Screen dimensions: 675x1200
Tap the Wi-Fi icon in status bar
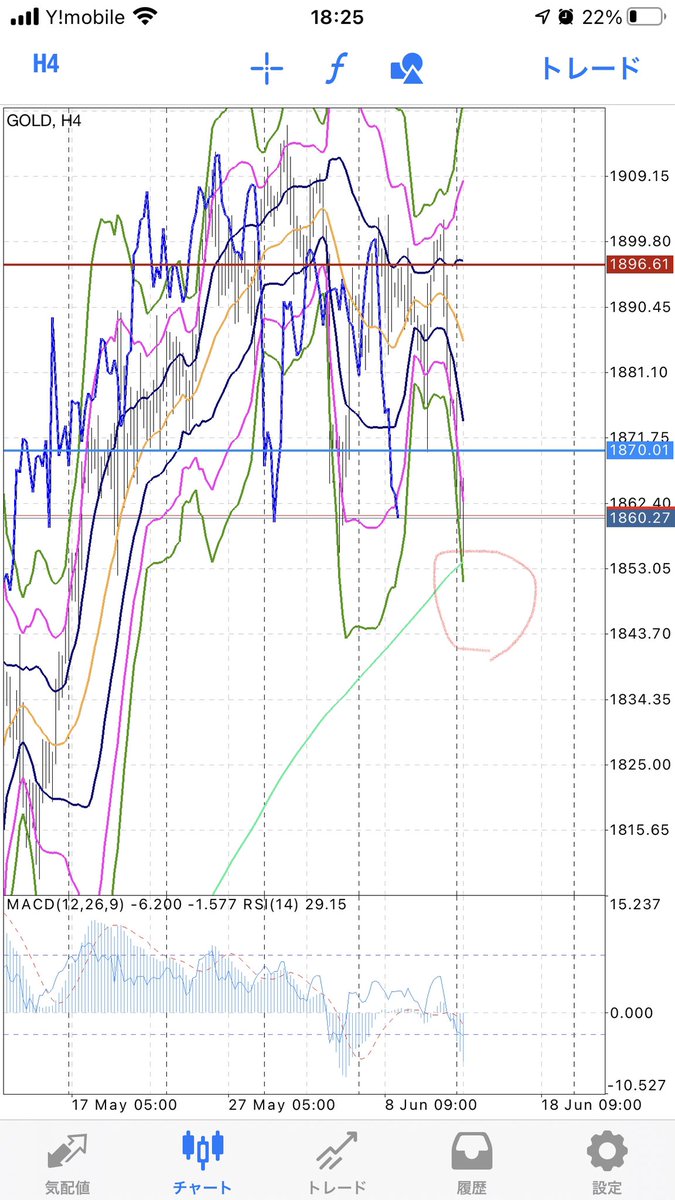point(145,17)
